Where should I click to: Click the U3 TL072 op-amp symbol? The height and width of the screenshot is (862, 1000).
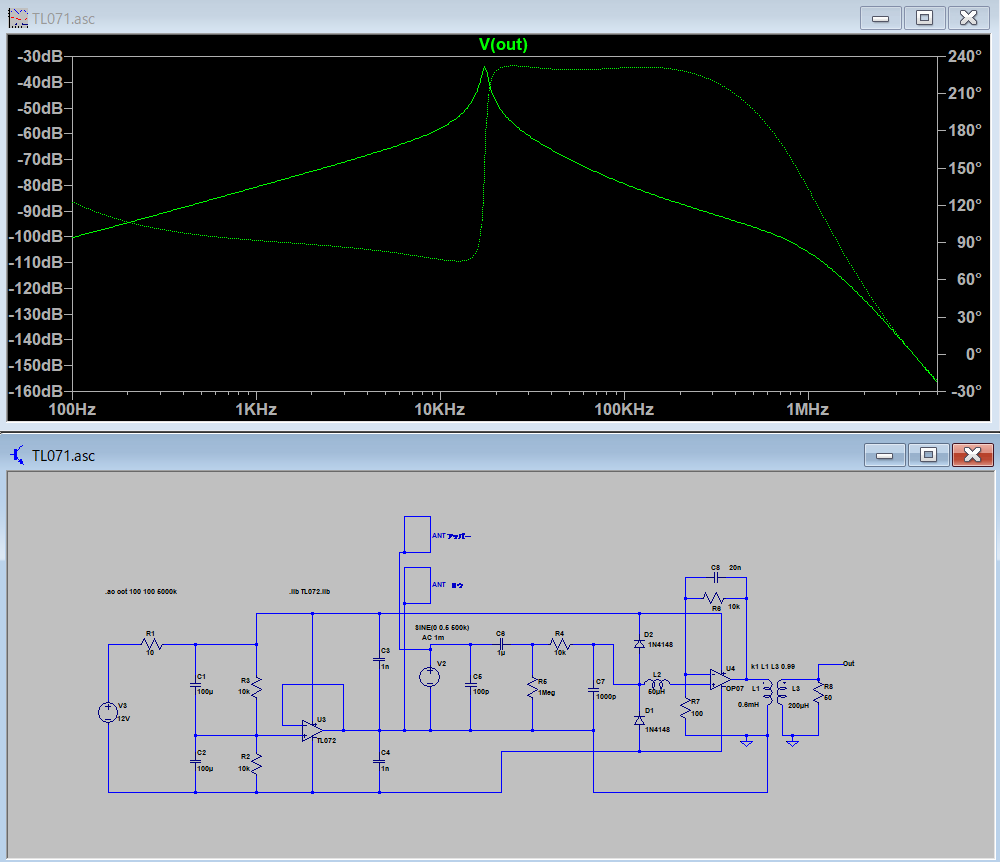pyautogui.click(x=312, y=731)
